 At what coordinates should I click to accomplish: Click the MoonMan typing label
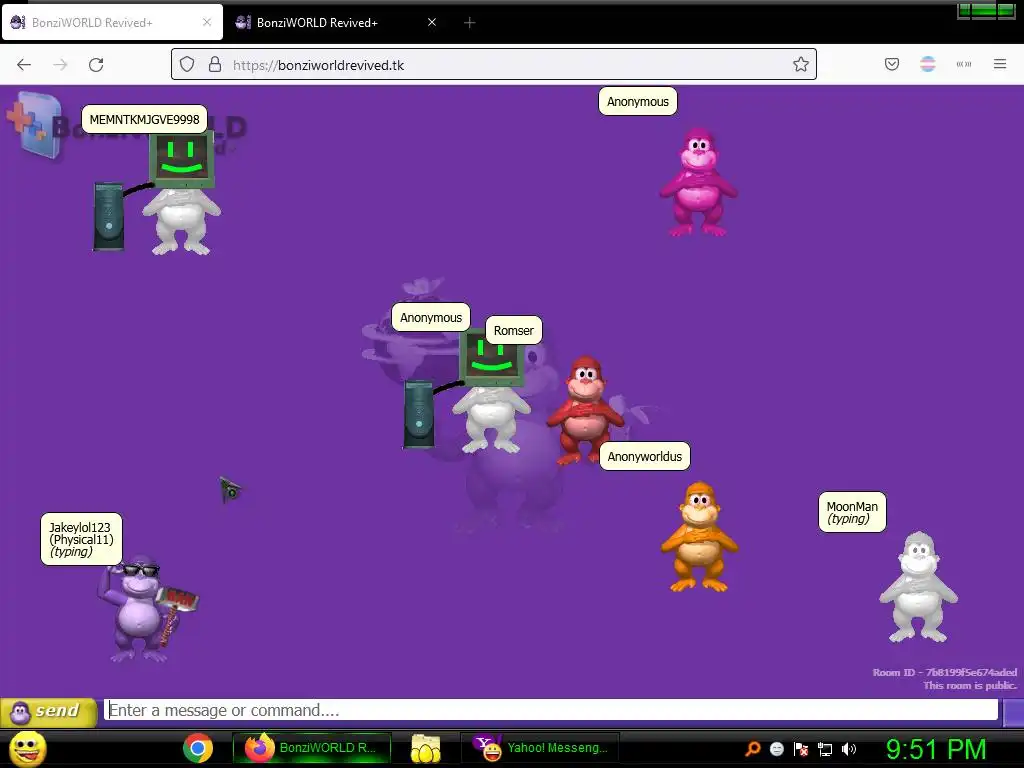pos(852,513)
